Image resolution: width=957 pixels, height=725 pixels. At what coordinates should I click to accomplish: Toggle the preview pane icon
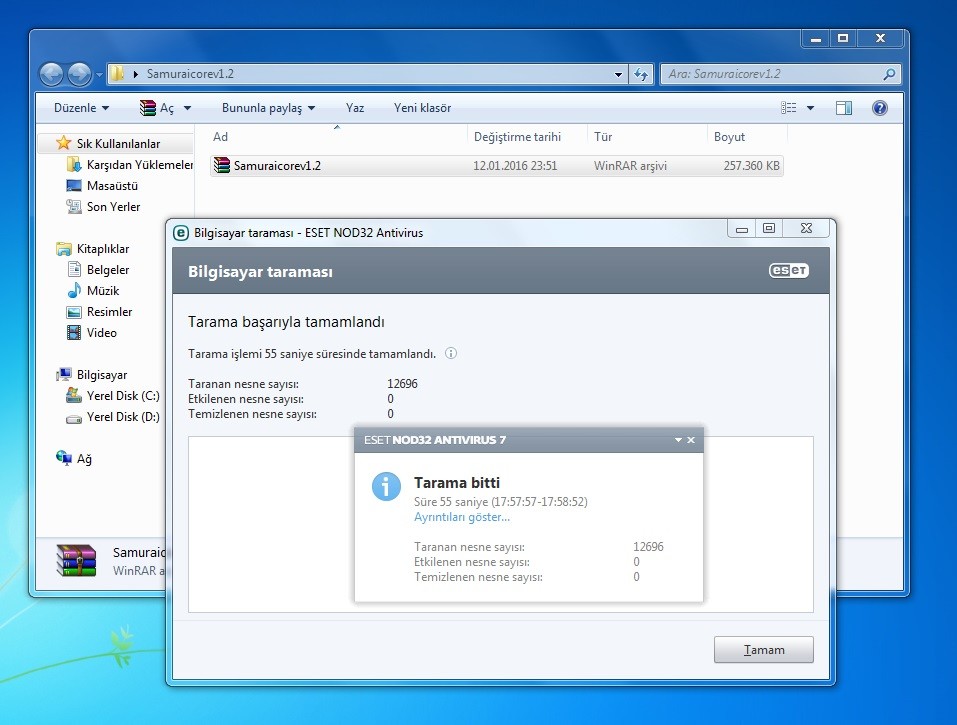(844, 108)
